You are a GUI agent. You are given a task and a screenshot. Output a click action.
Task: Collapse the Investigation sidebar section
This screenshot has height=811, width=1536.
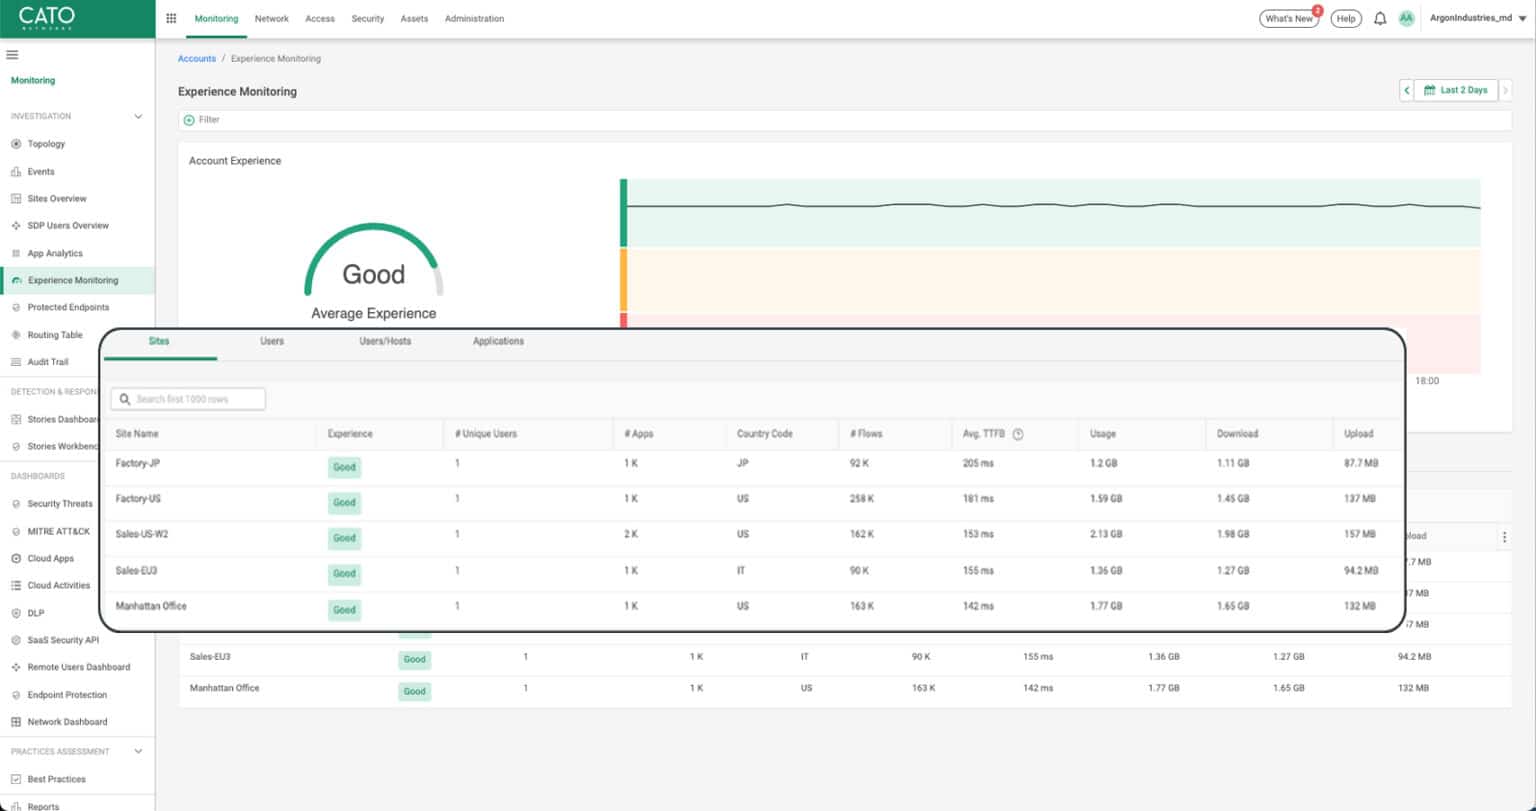point(139,116)
